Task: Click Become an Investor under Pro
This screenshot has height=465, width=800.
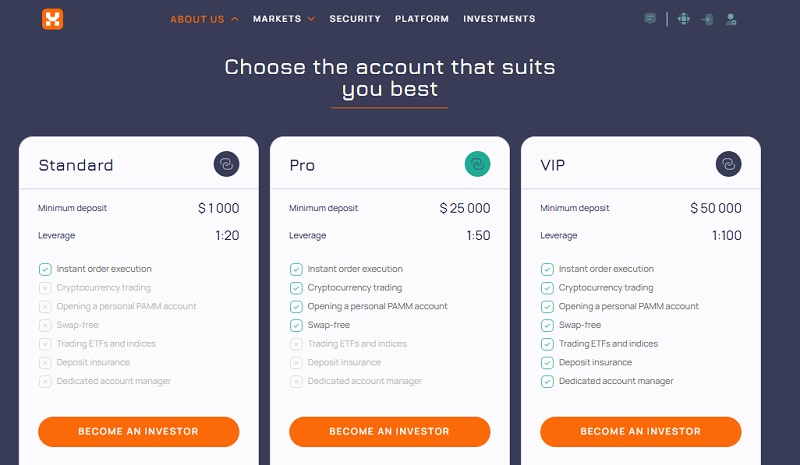Action: 390,432
